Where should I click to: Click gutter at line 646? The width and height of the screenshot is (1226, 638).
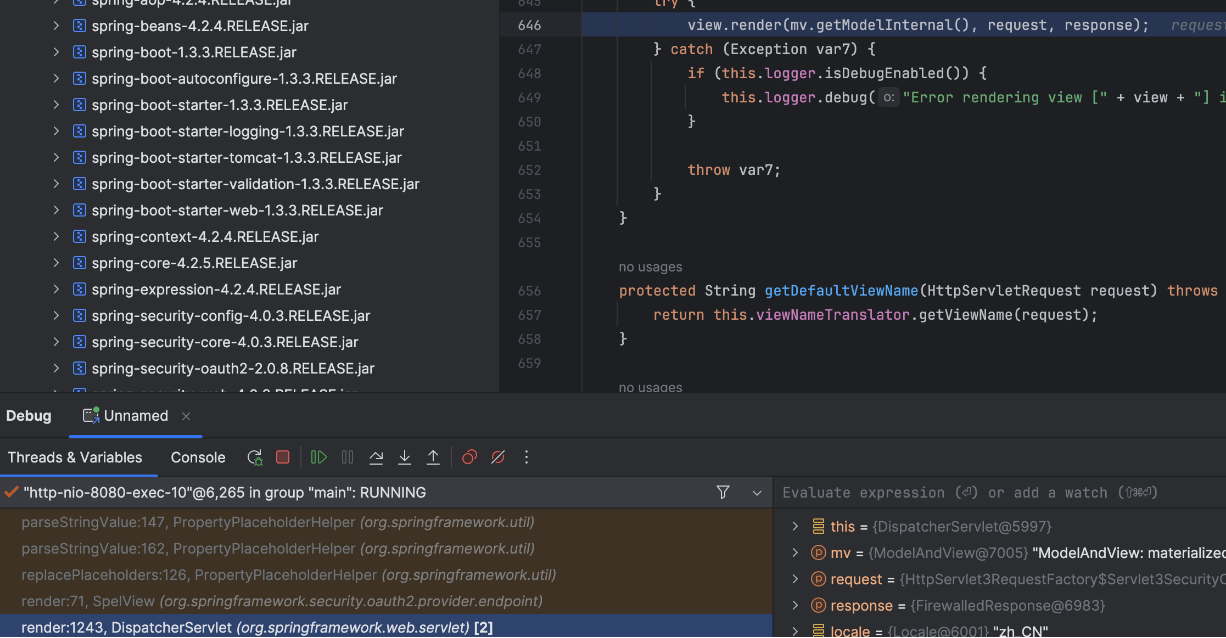[x=530, y=25]
